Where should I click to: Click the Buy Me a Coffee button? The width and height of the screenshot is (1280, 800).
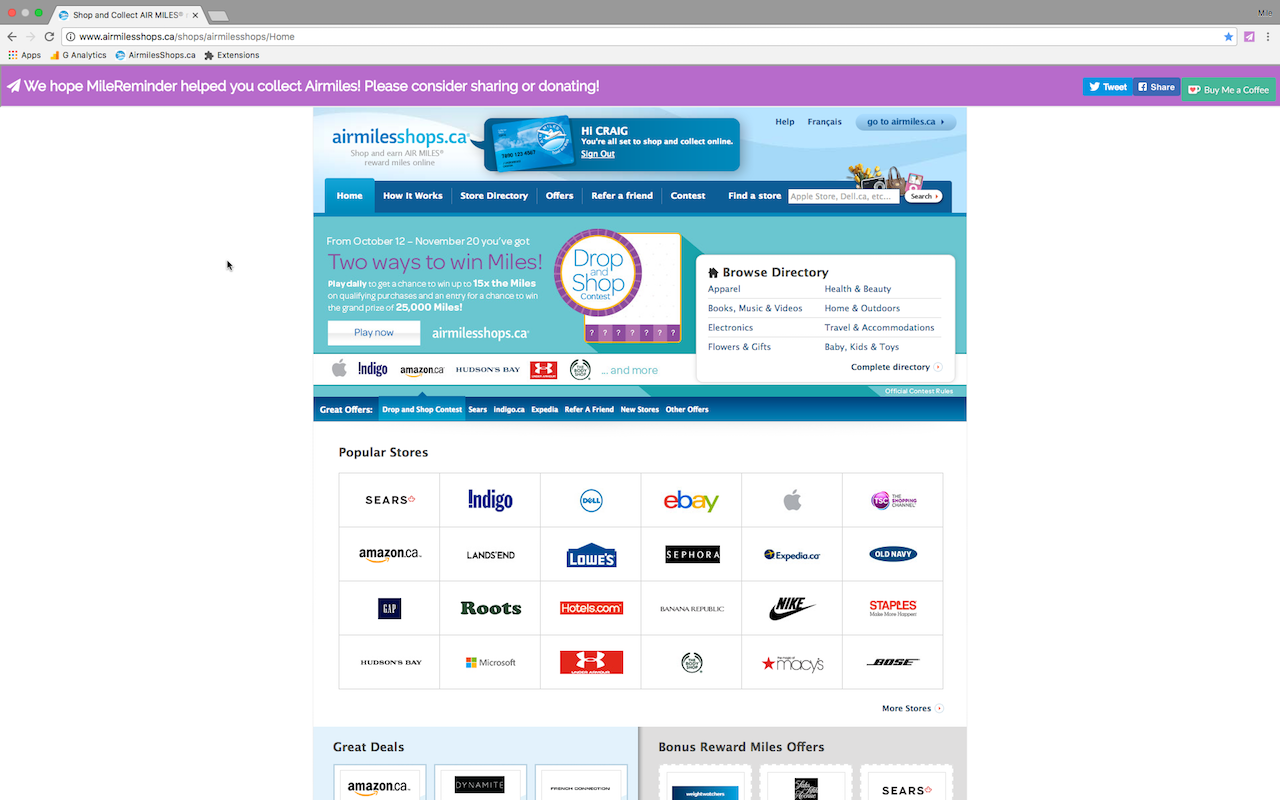click(x=1228, y=90)
